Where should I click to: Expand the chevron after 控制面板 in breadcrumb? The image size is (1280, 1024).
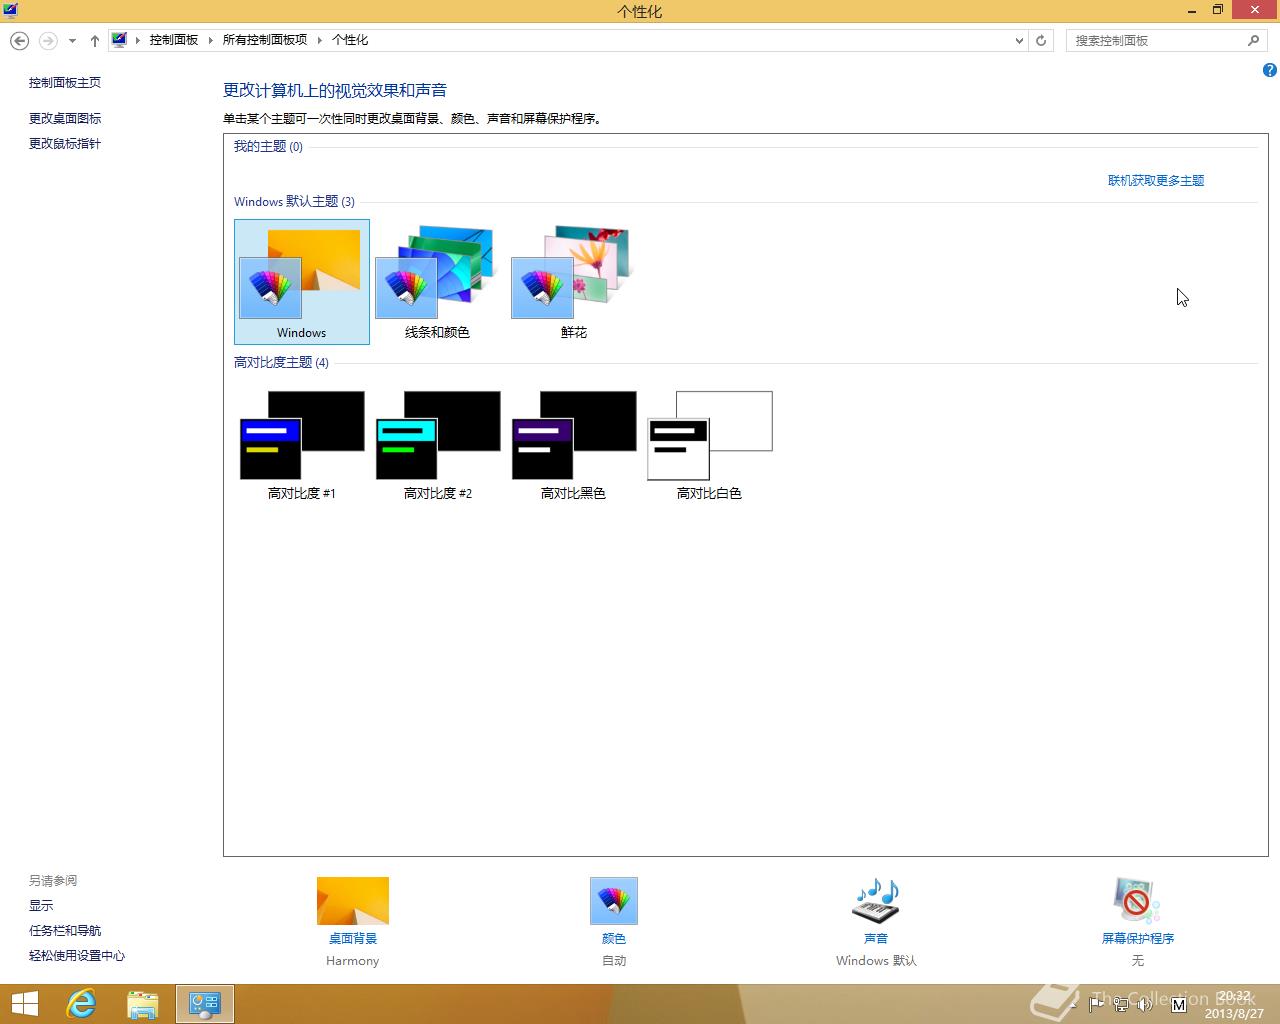tap(210, 40)
